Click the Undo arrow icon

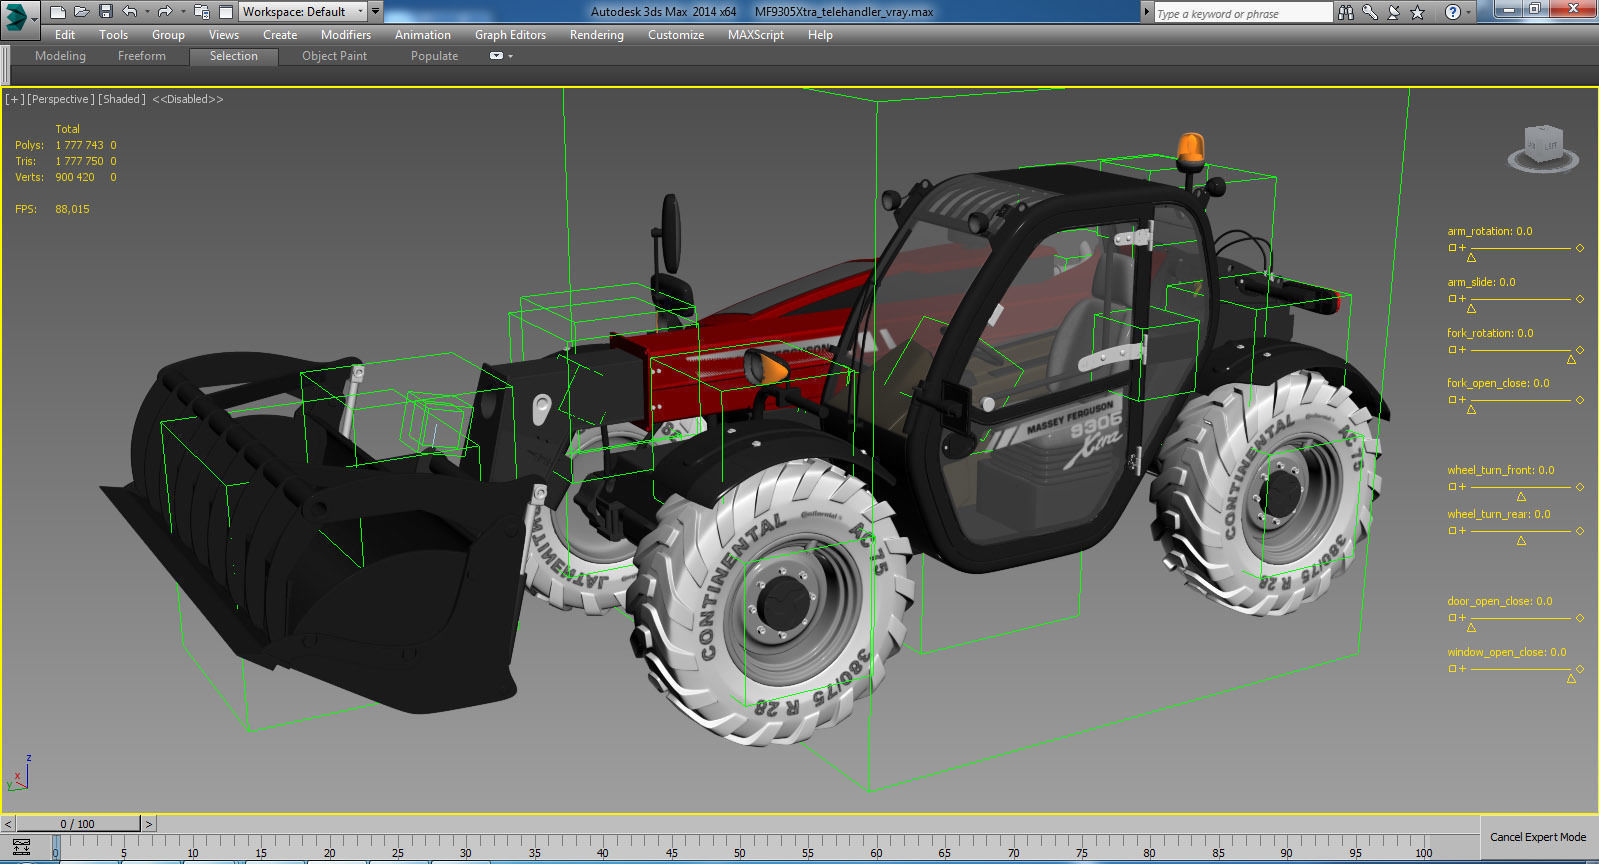tap(129, 12)
